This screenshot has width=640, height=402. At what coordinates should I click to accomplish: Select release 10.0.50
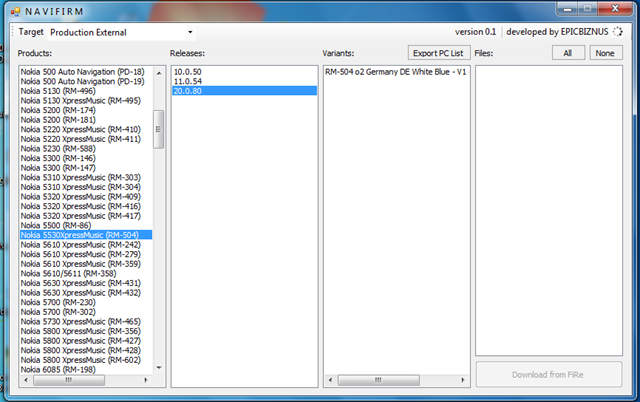pyautogui.click(x=244, y=72)
